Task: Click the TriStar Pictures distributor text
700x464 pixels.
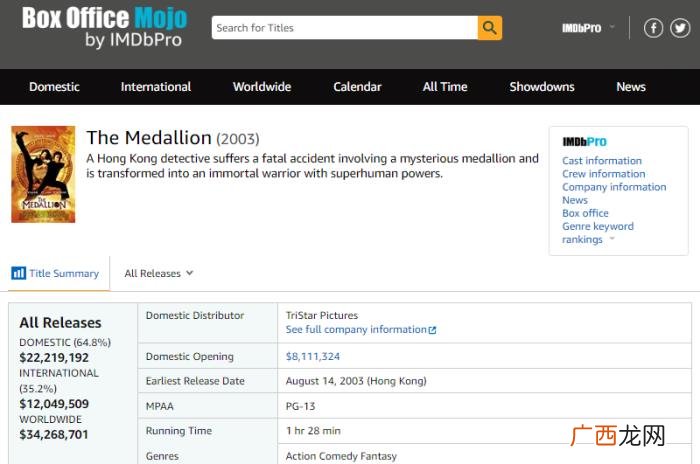Action: 322,315
